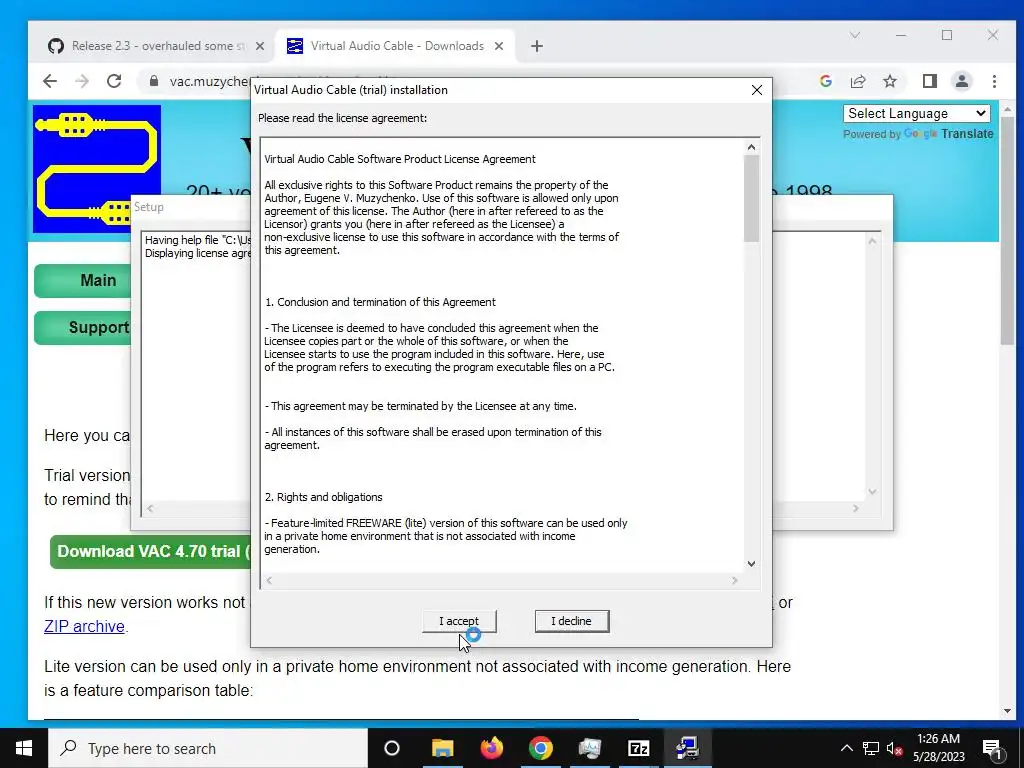Click Setup window log scroll down arrow
The image size is (1024, 768).
click(872, 492)
